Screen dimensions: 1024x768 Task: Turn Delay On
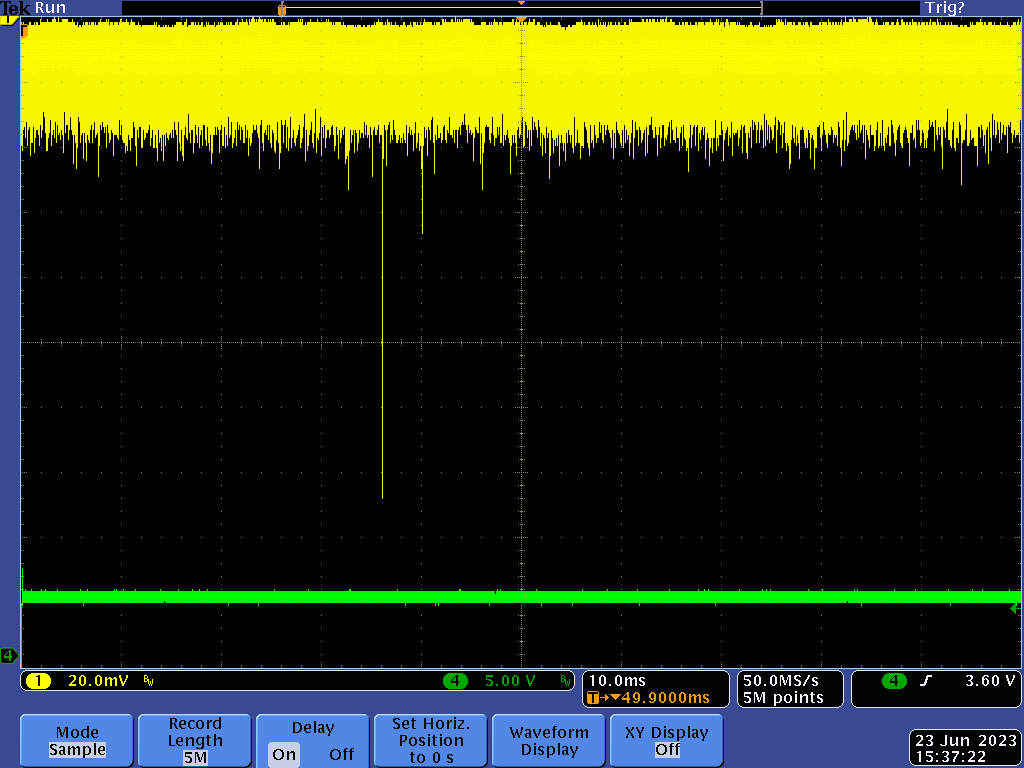(x=284, y=754)
